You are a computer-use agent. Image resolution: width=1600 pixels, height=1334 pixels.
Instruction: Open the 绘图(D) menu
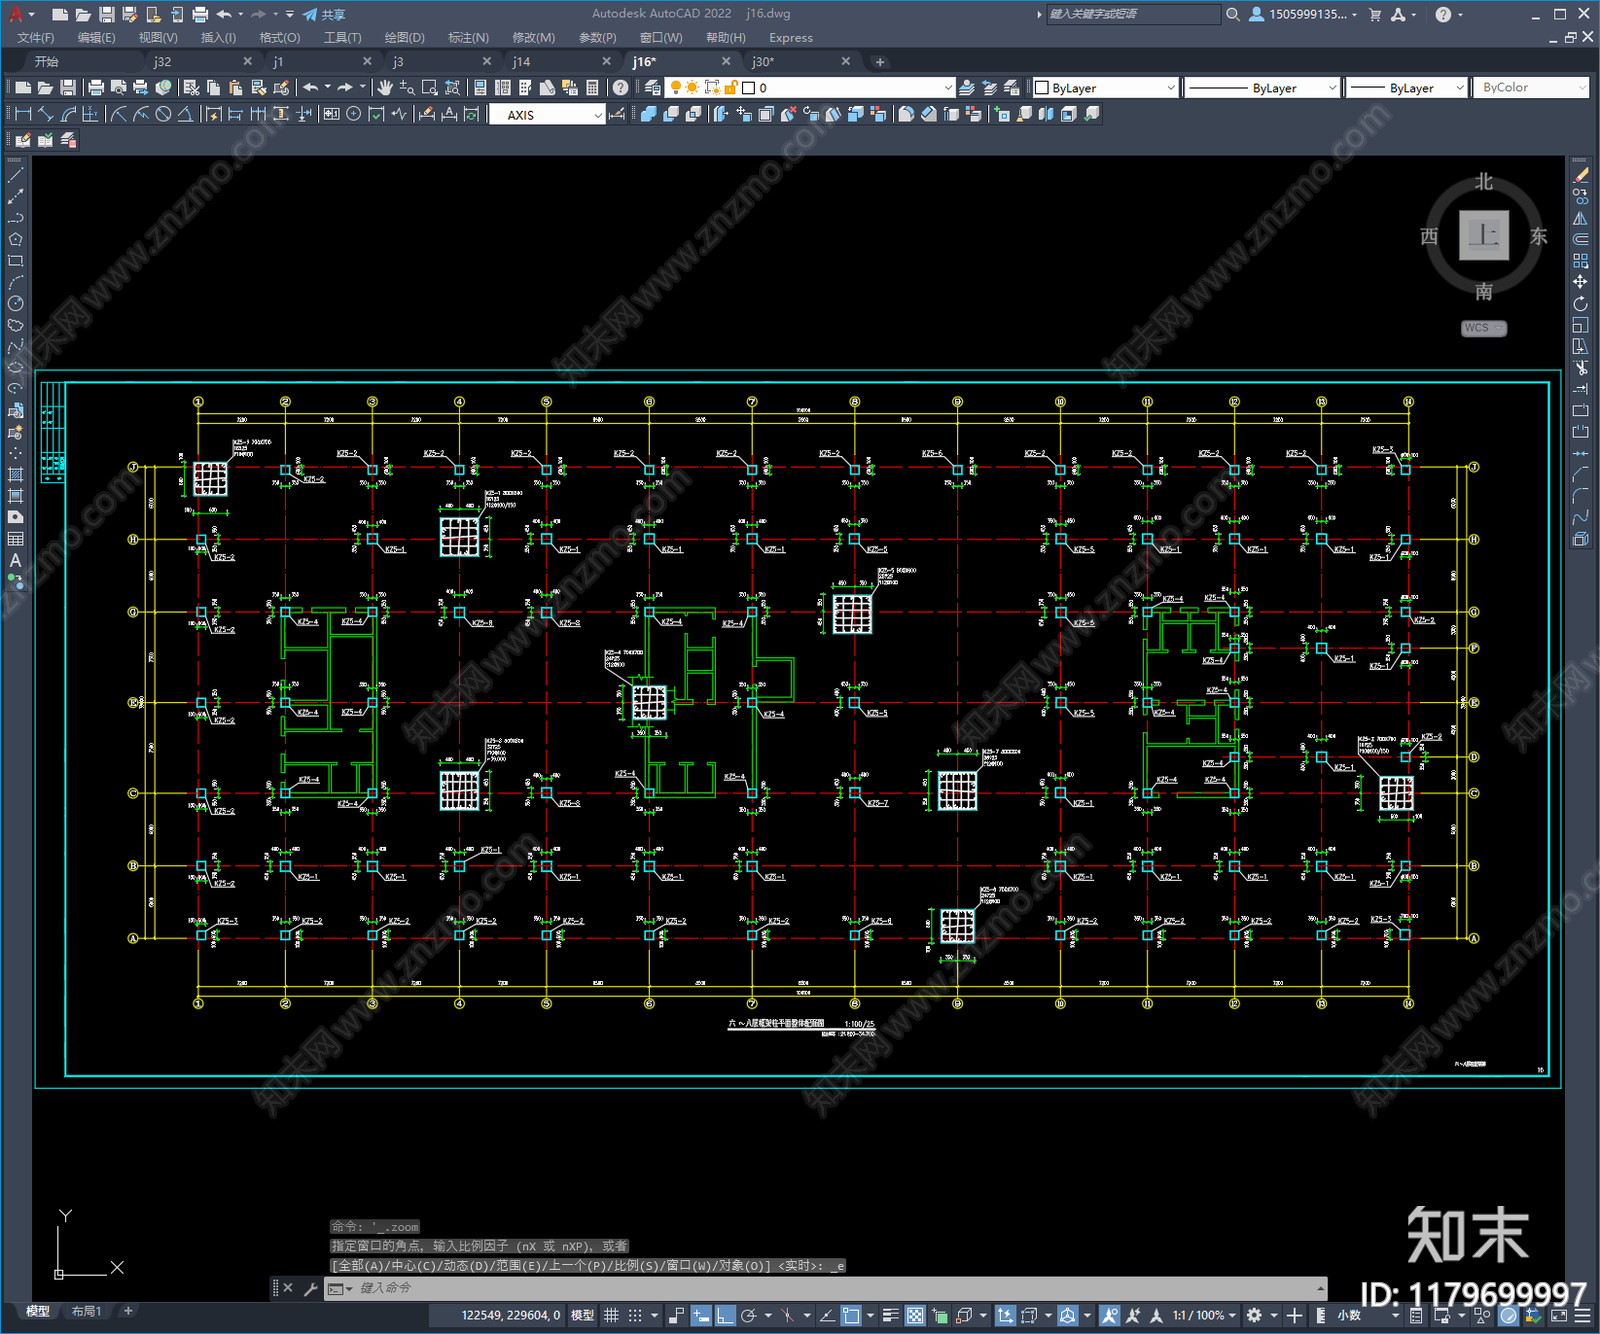pos(405,38)
